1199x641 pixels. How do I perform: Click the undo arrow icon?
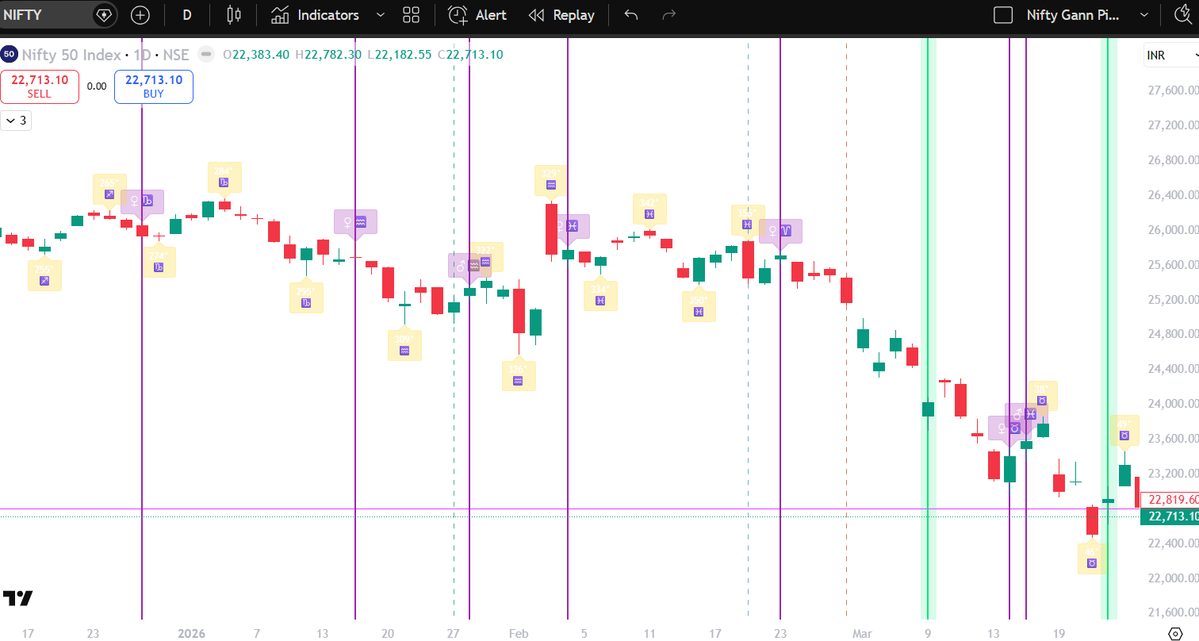click(x=629, y=15)
